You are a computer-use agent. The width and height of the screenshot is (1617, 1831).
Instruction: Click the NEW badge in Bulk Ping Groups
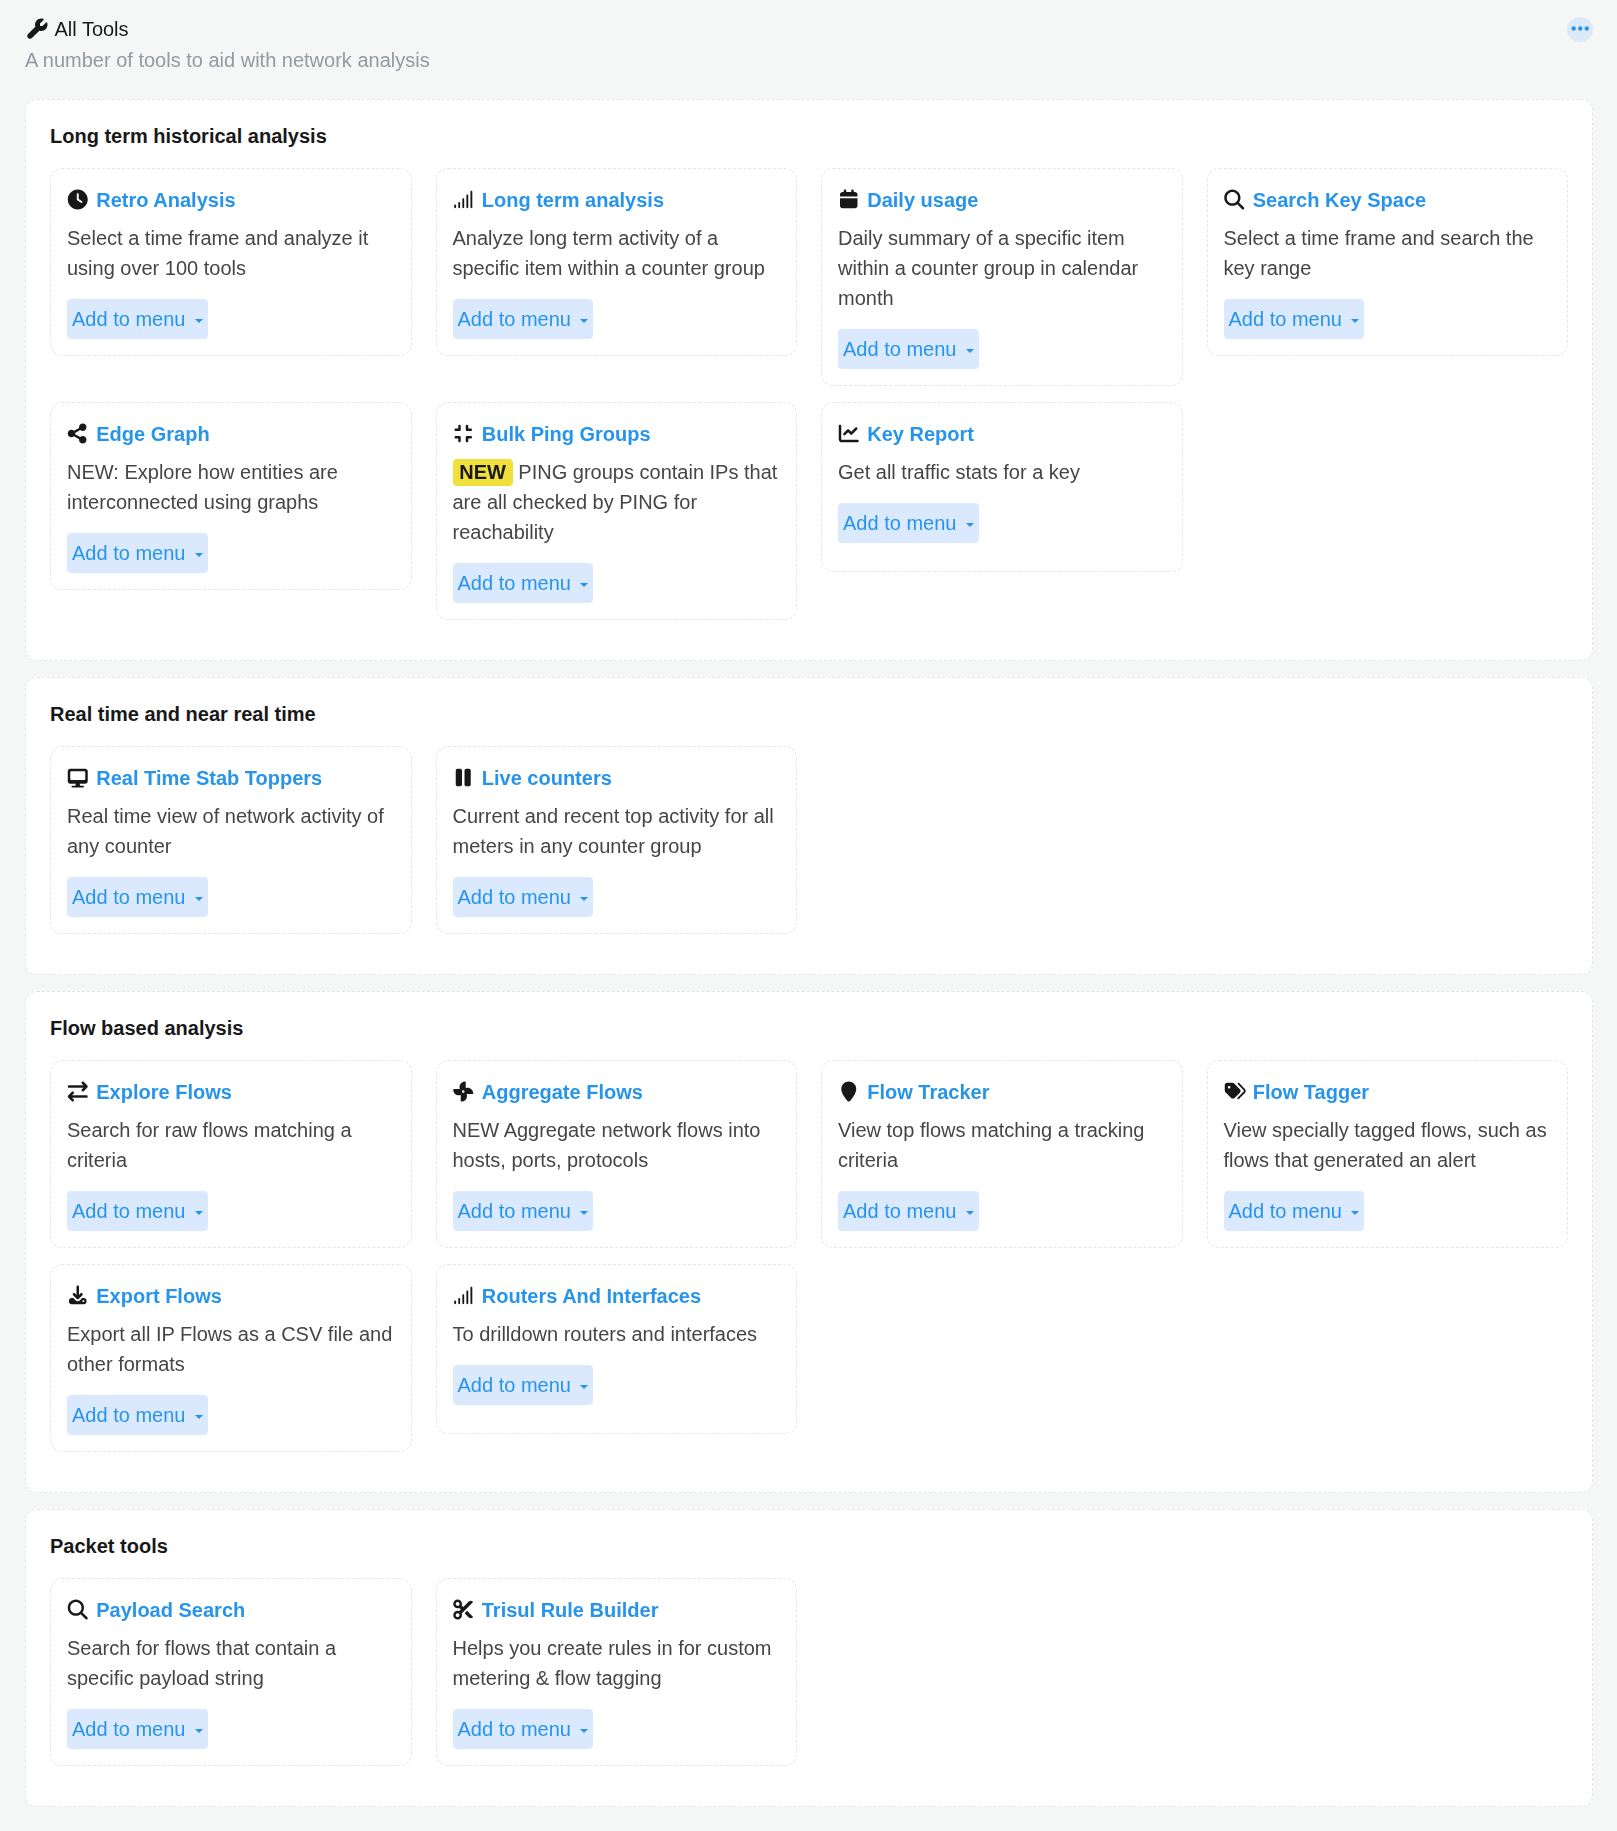pyautogui.click(x=482, y=472)
